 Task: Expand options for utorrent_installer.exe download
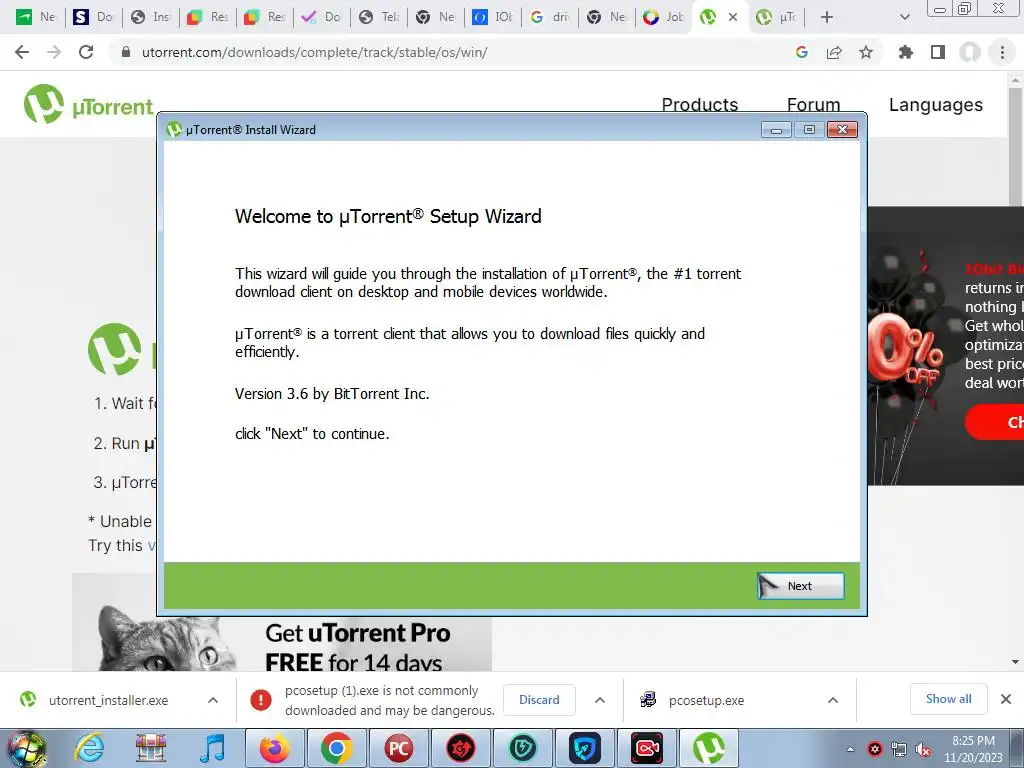tap(213, 700)
